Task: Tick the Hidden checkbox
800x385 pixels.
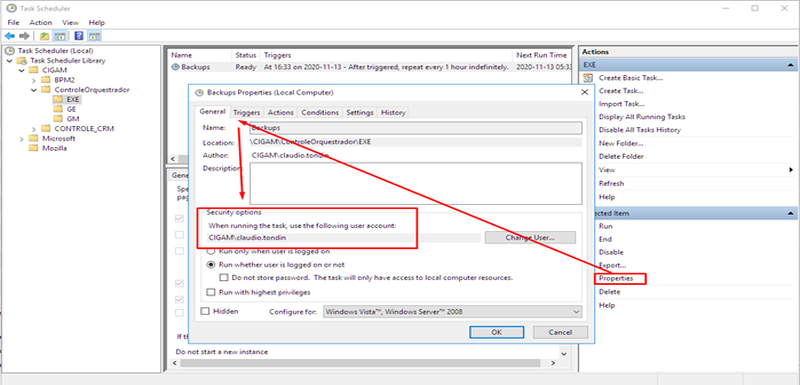Action: click(x=205, y=311)
